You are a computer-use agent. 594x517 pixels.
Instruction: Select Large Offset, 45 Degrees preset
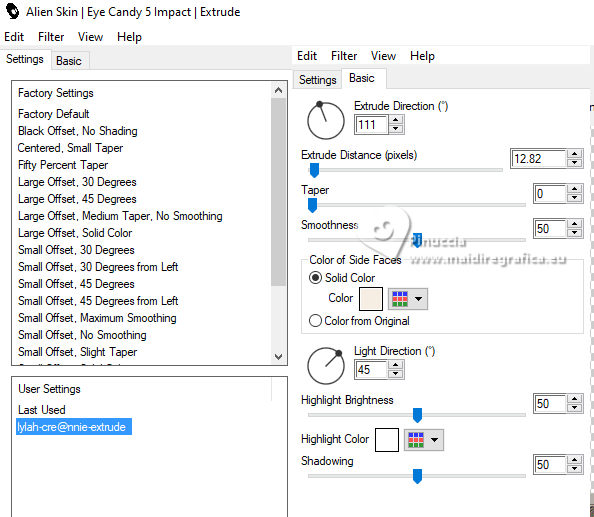pos(77,199)
